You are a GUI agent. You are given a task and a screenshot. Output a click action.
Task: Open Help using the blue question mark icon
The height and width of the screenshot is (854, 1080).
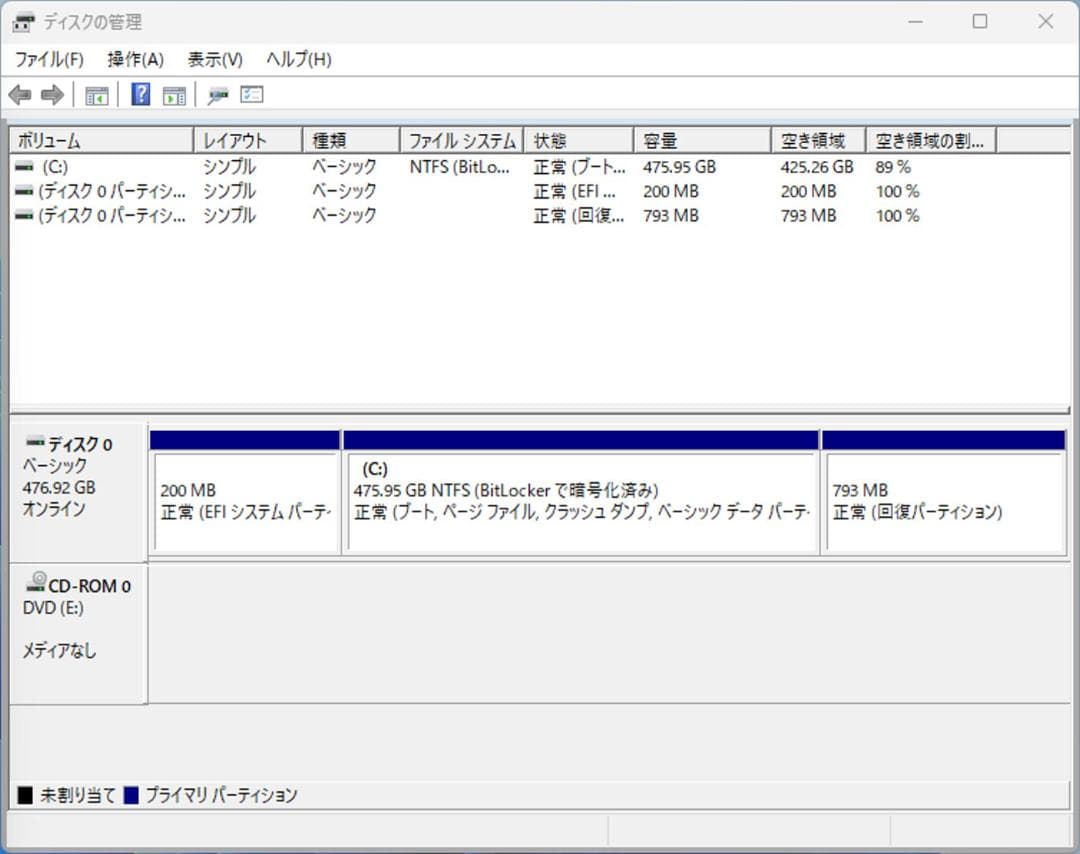[x=138, y=94]
